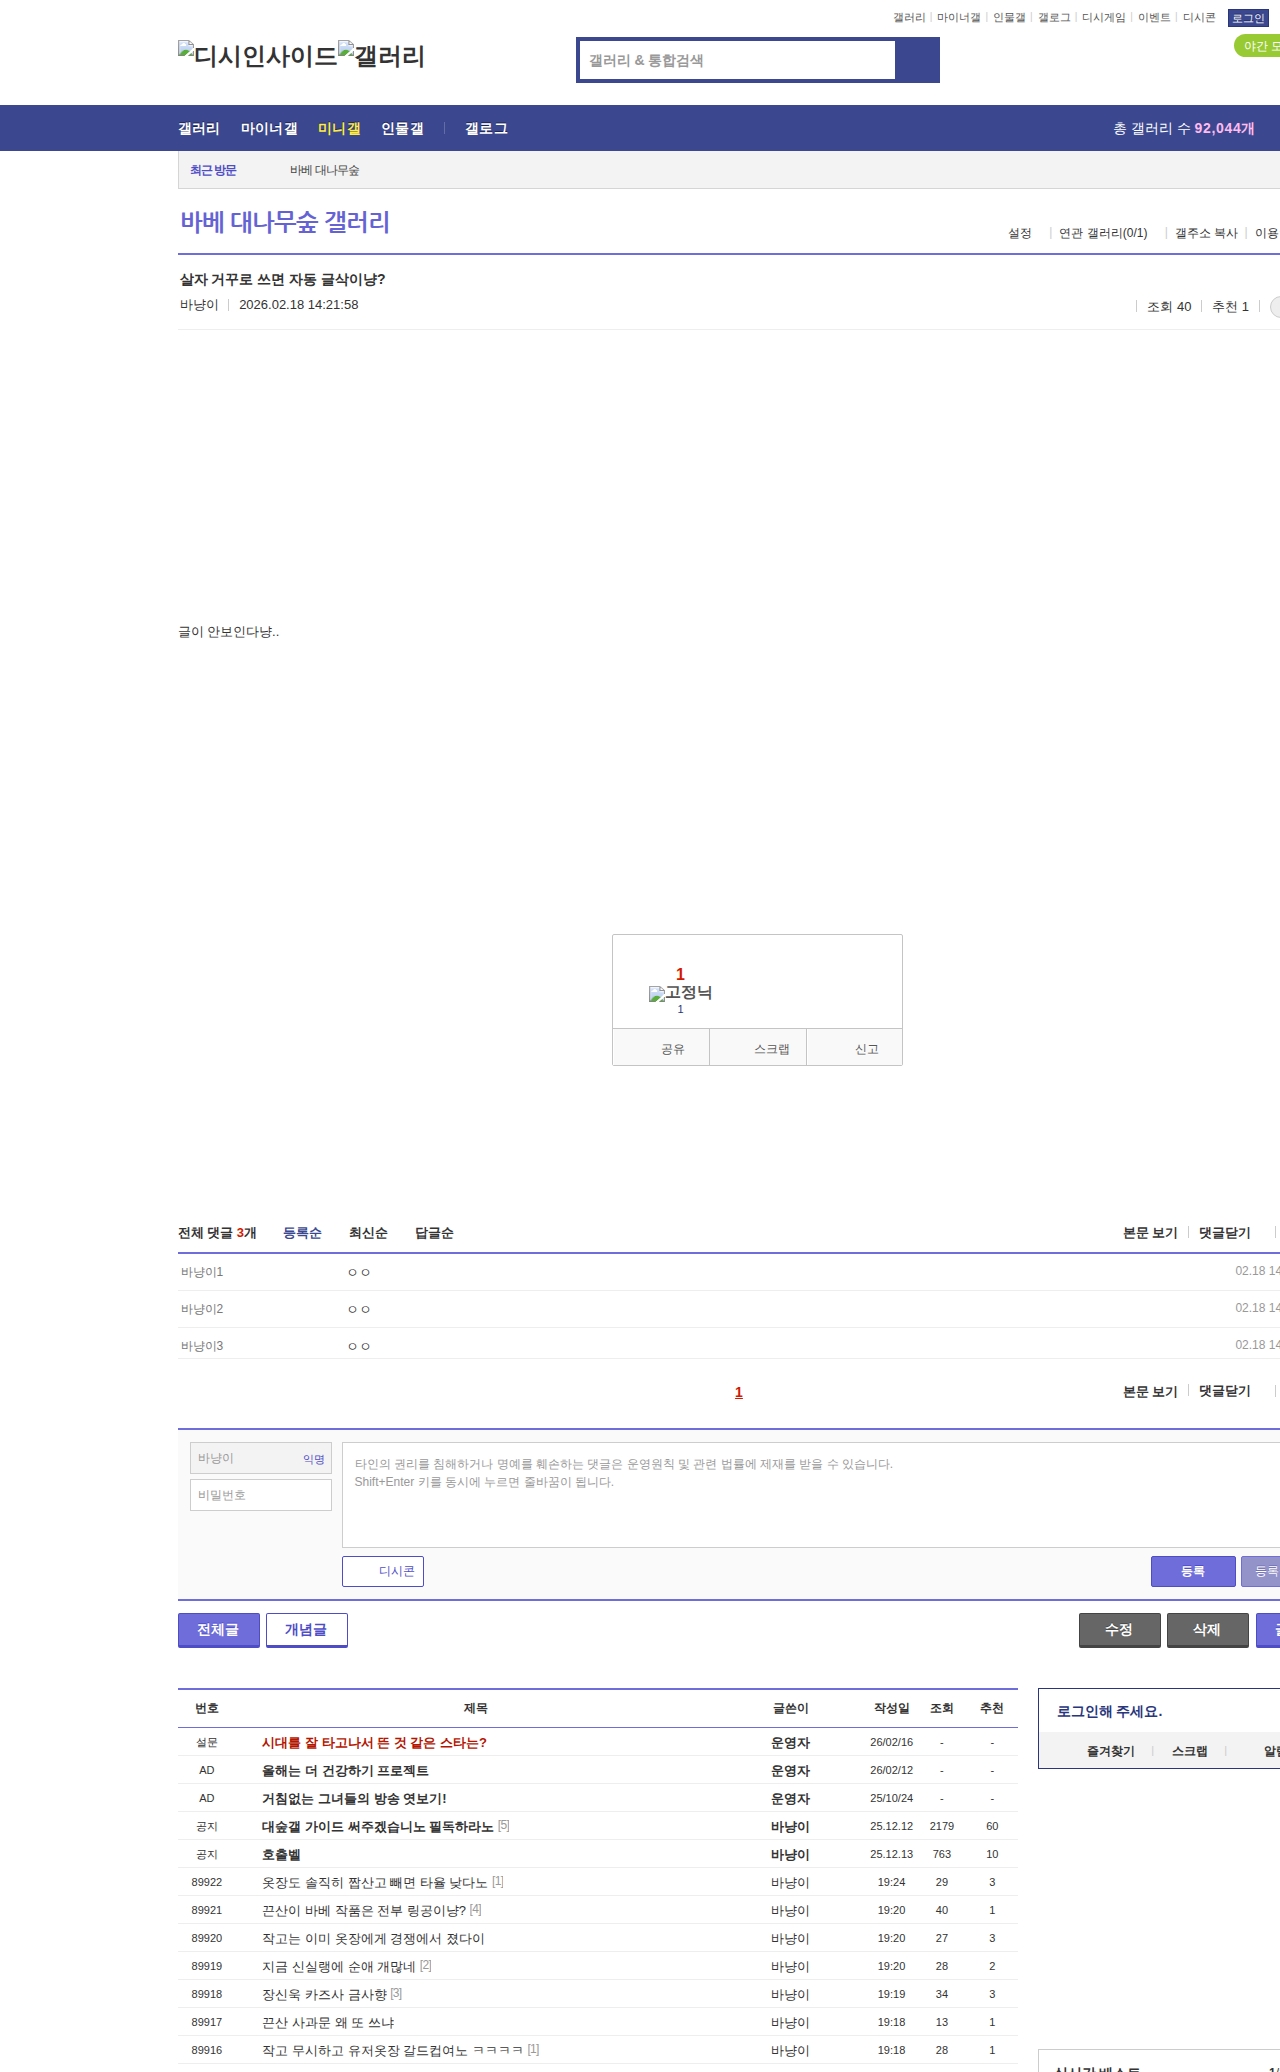
Task: Sort comments by 최신순
Action: tap(368, 1233)
